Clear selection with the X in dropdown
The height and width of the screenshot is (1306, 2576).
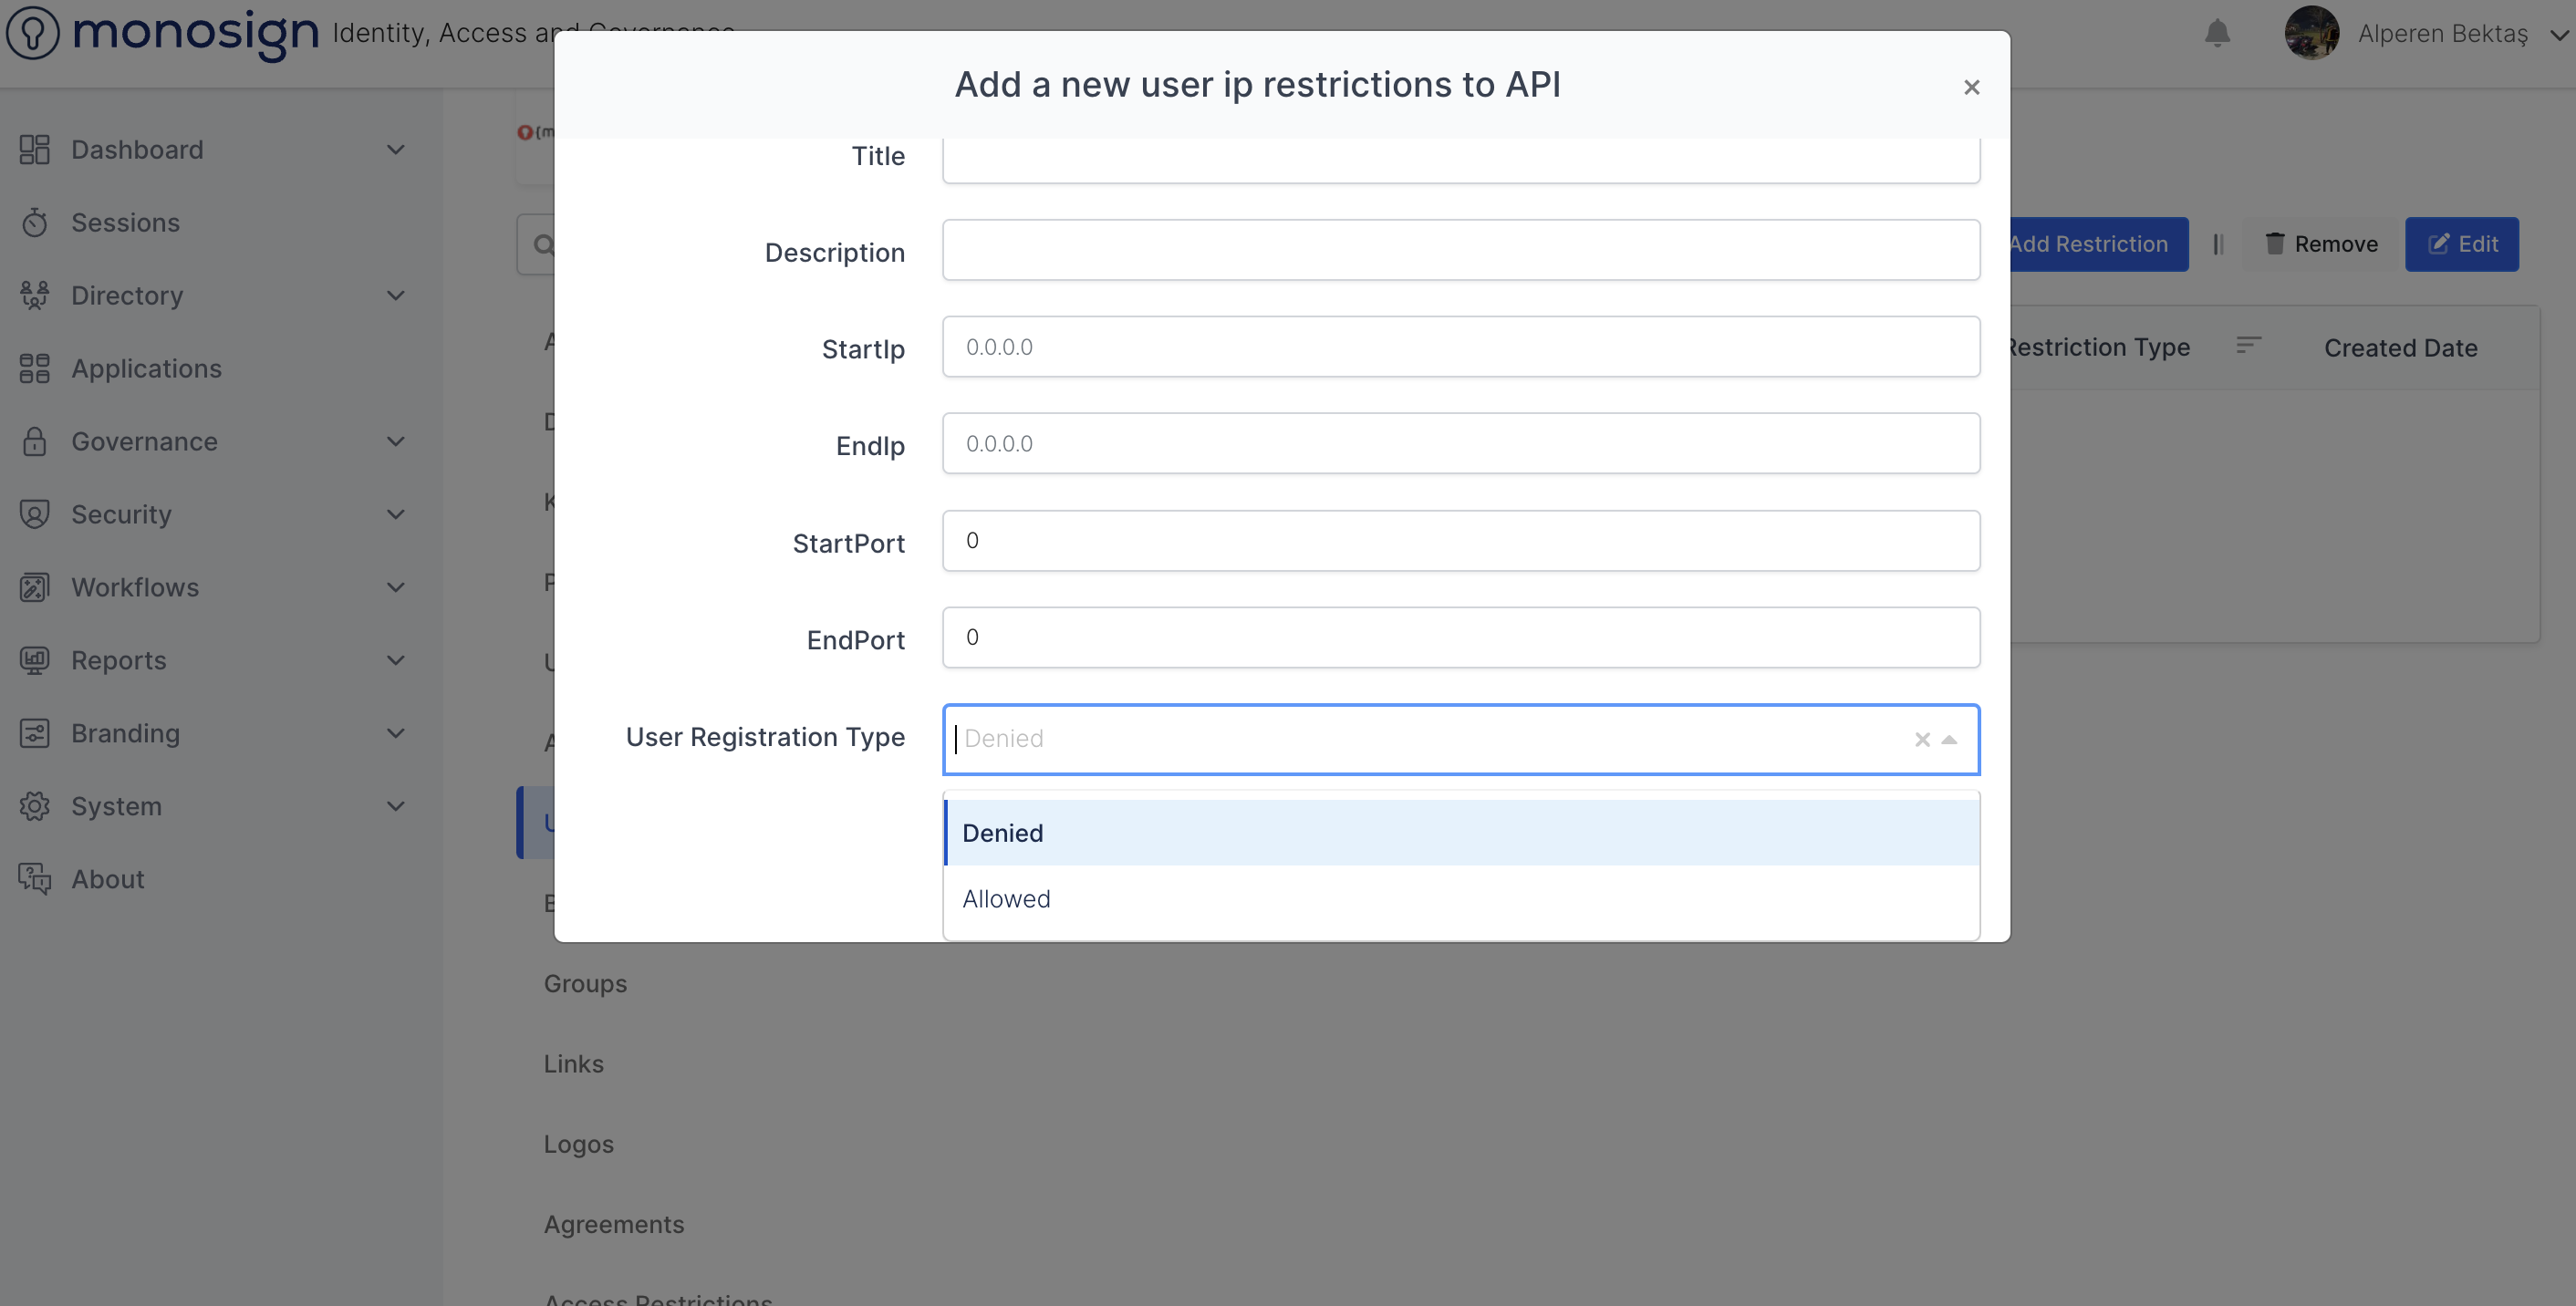1922,740
